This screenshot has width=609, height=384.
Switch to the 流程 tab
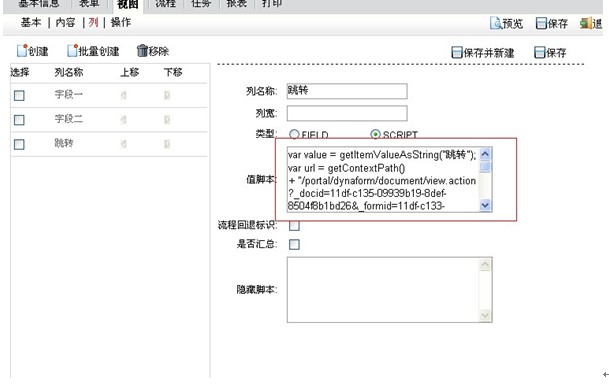click(165, 4)
